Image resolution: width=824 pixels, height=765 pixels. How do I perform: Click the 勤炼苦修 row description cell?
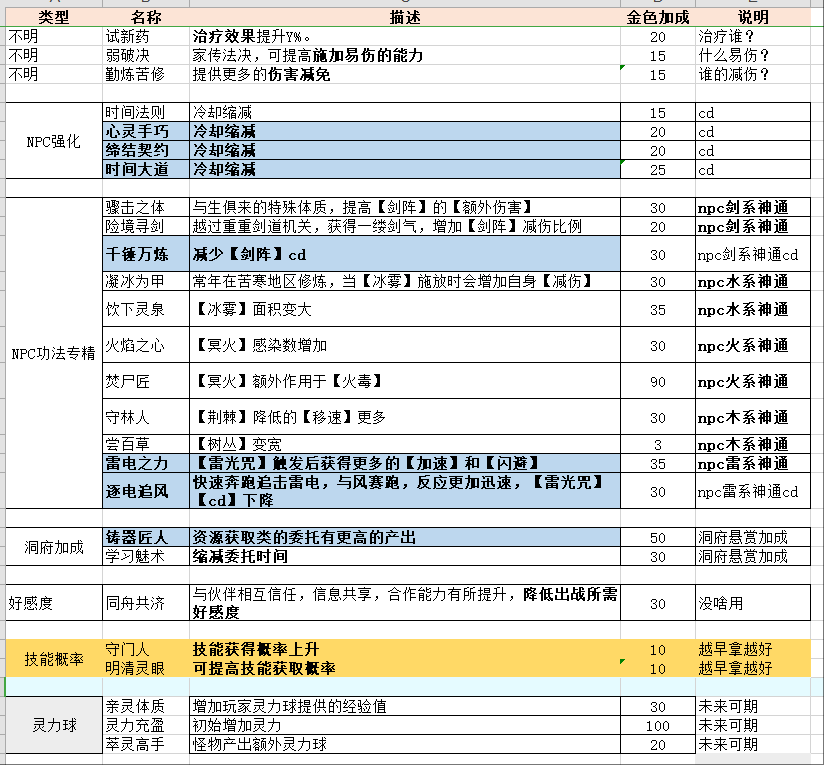tap(390, 73)
